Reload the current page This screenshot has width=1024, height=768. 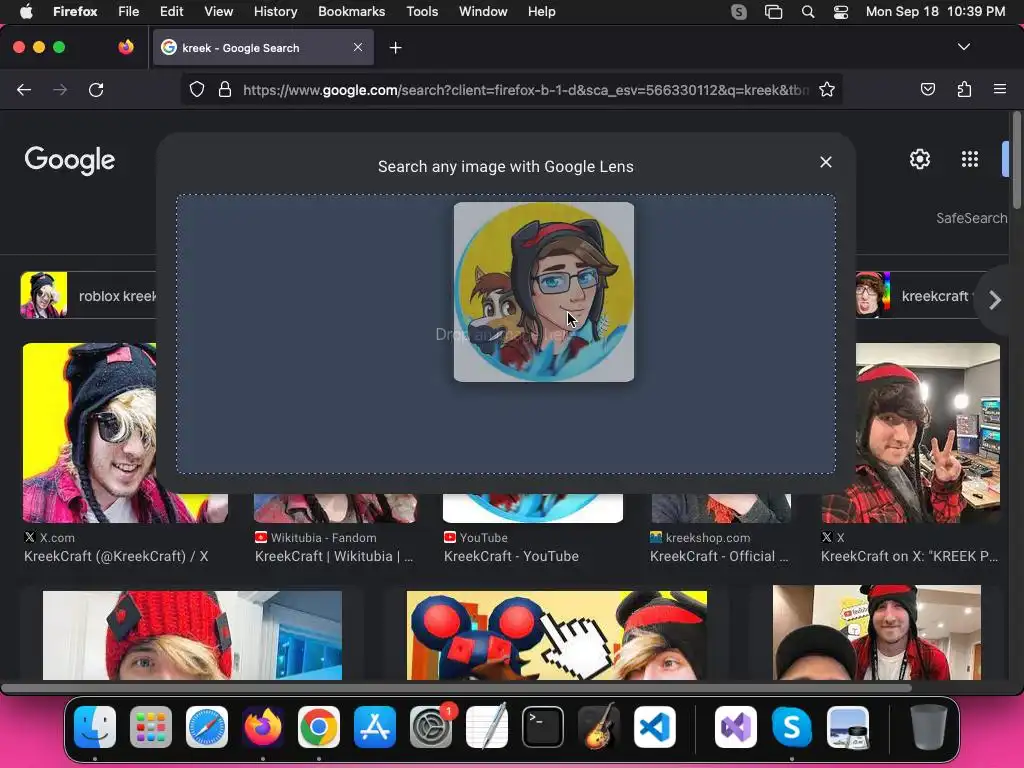tap(96, 89)
